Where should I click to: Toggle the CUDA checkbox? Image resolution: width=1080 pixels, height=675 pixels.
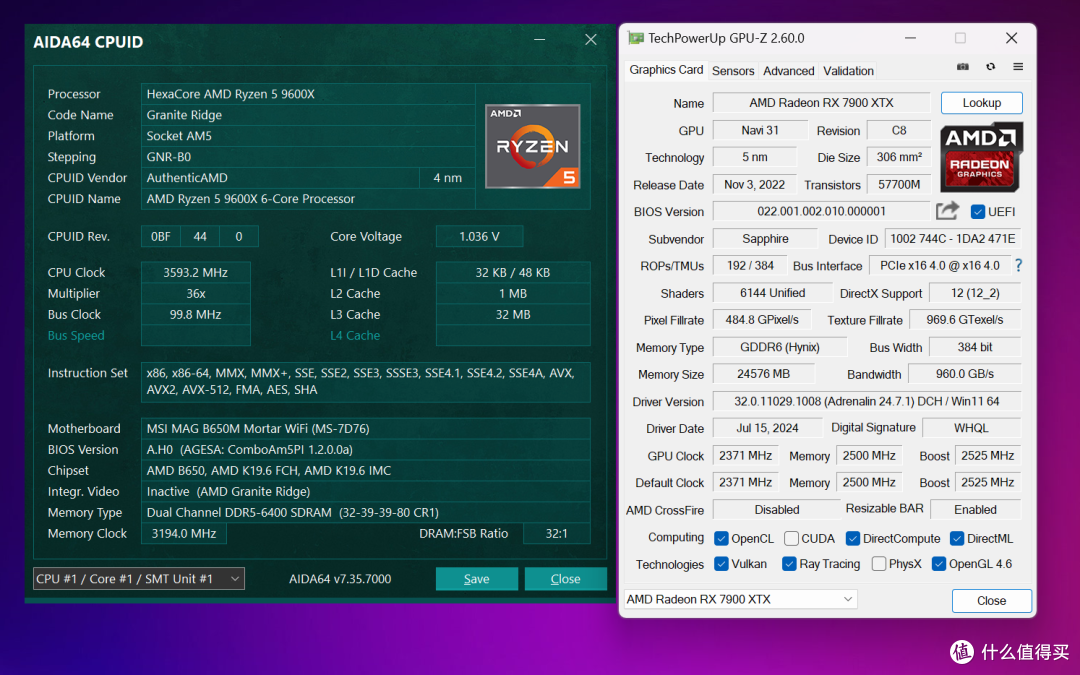791,538
